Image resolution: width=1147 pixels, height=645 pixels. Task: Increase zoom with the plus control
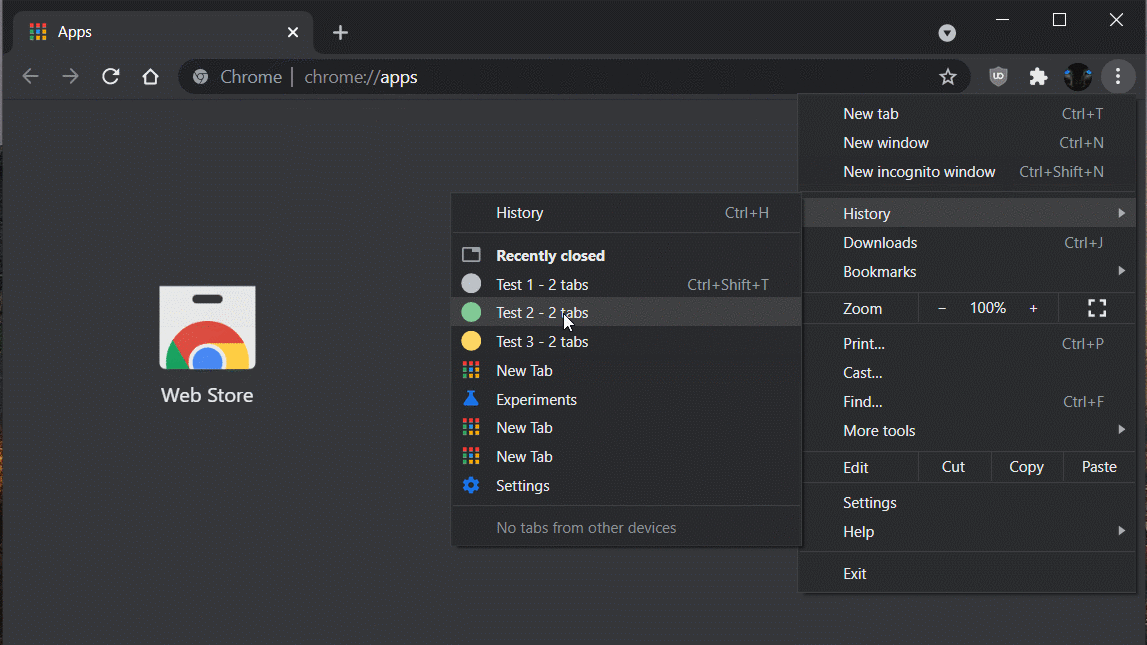point(1033,308)
